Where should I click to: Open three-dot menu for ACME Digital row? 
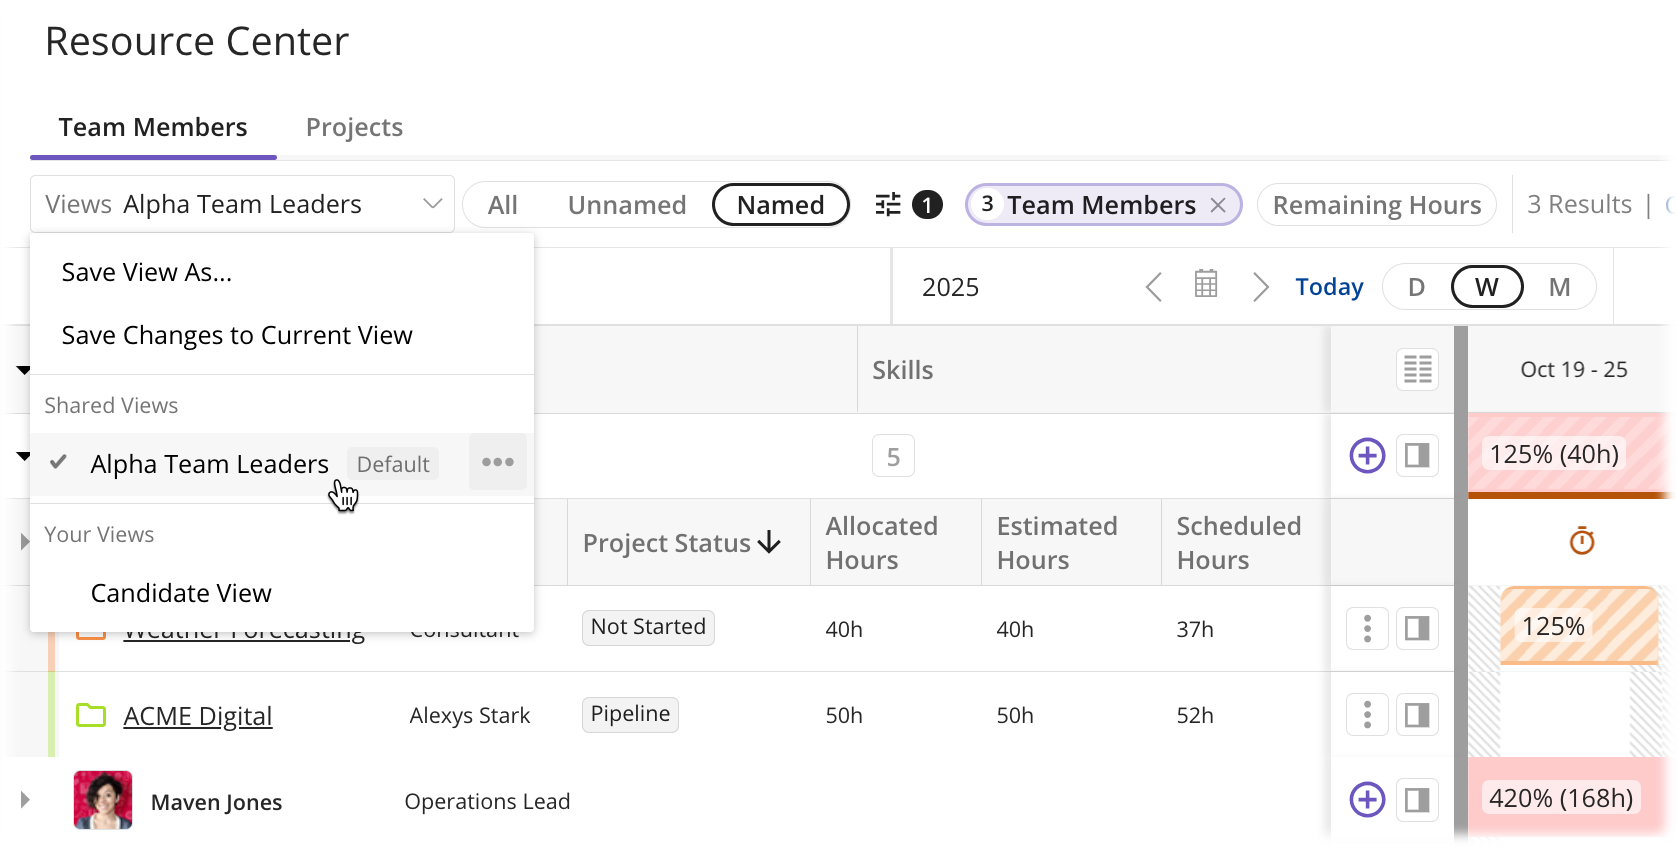pos(1367,715)
